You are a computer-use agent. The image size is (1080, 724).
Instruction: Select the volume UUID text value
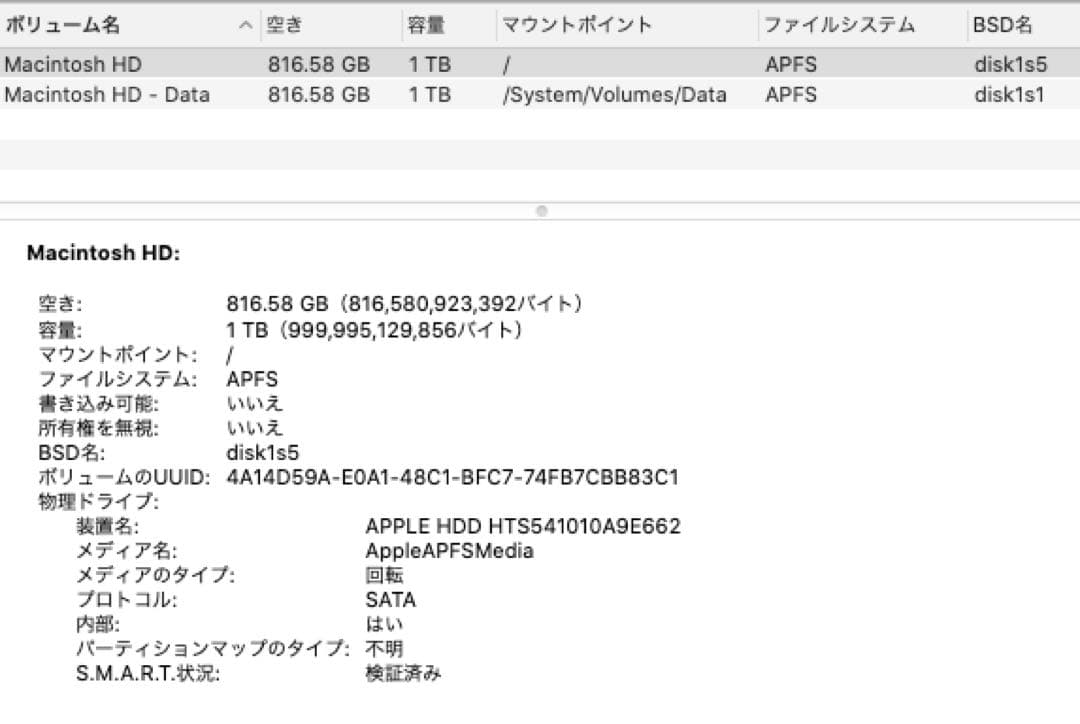(x=450, y=476)
